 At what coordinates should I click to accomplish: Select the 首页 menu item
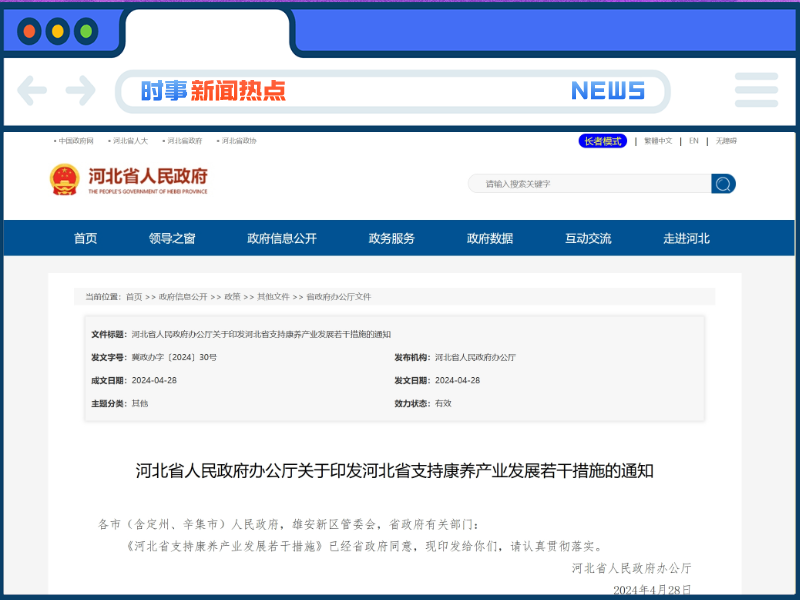(x=85, y=238)
